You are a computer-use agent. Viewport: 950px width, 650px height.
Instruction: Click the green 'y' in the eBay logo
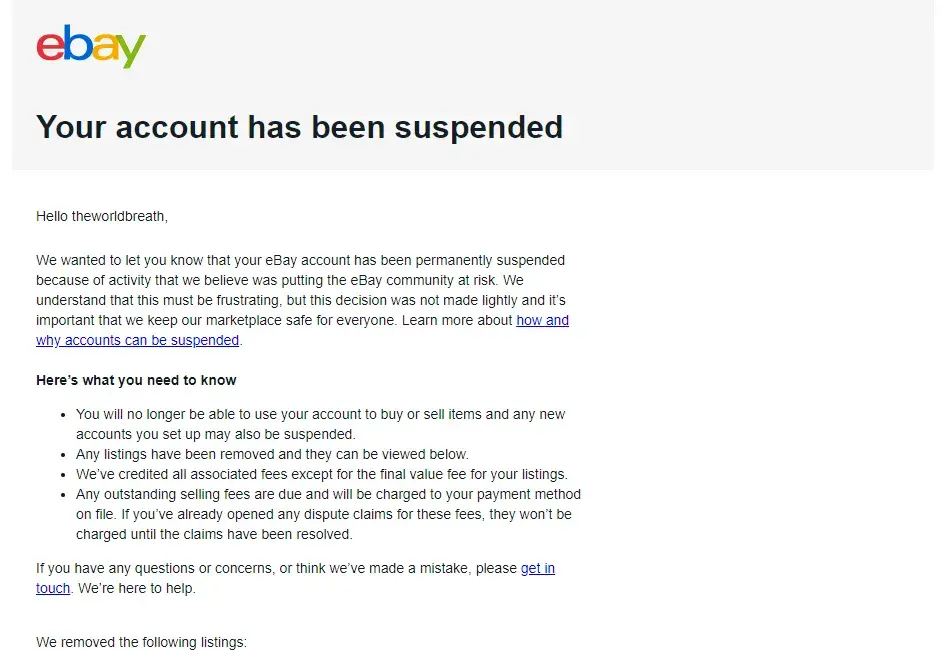click(x=131, y=52)
